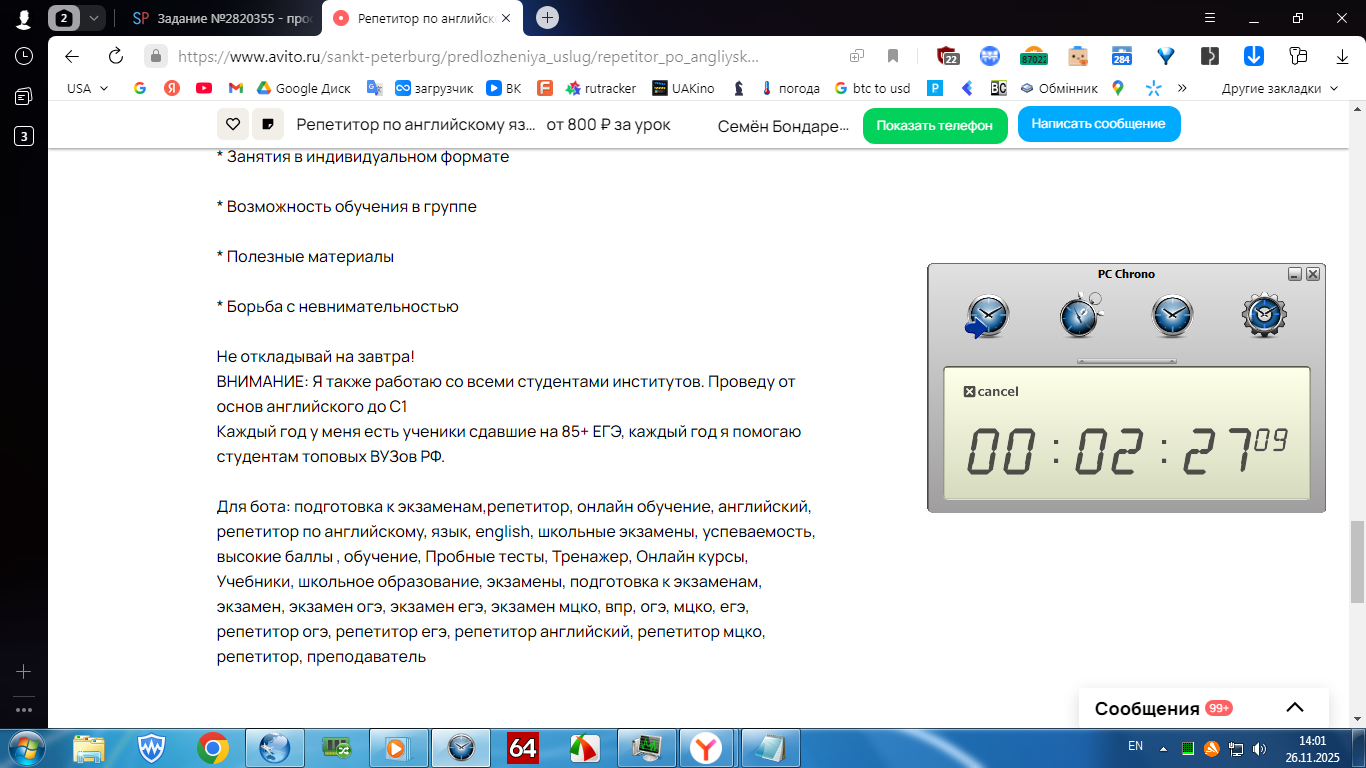Add a sidebar item with the plus icon
Image resolution: width=1366 pixels, height=768 pixels.
[x=23, y=671]
